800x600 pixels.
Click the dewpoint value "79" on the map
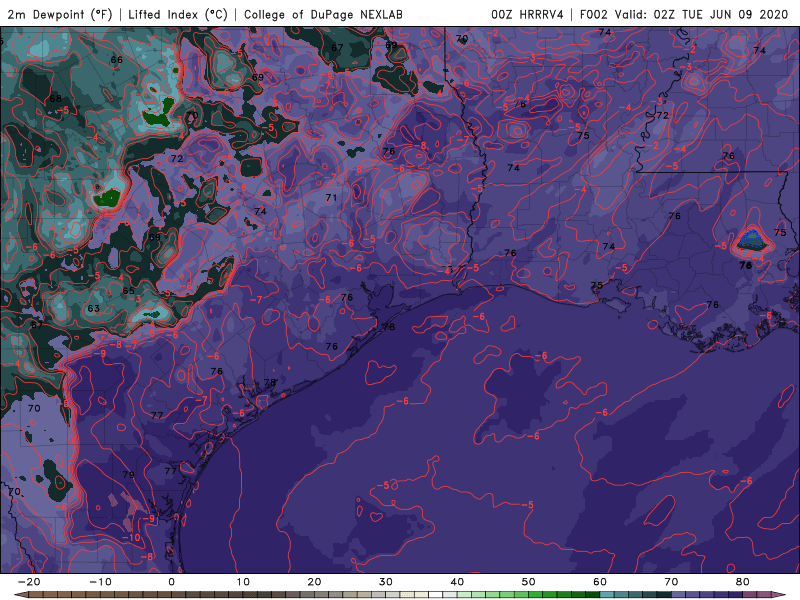[x=128, y=474]
